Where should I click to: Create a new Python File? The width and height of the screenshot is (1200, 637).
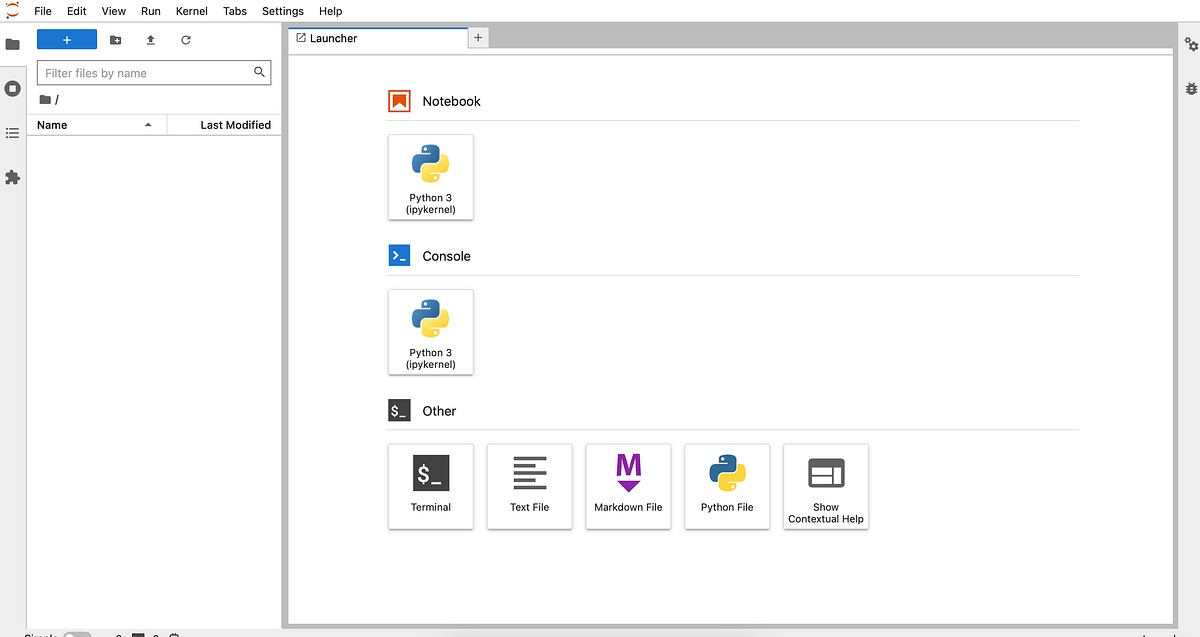coord(728,487)
